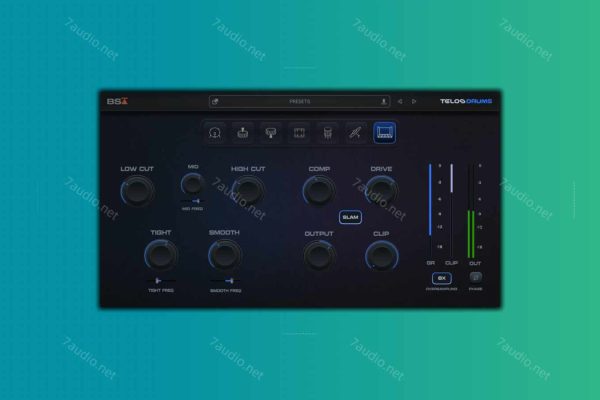Select the snare drum mode icon
Screen dimensions: 600x400
(243, 133)
